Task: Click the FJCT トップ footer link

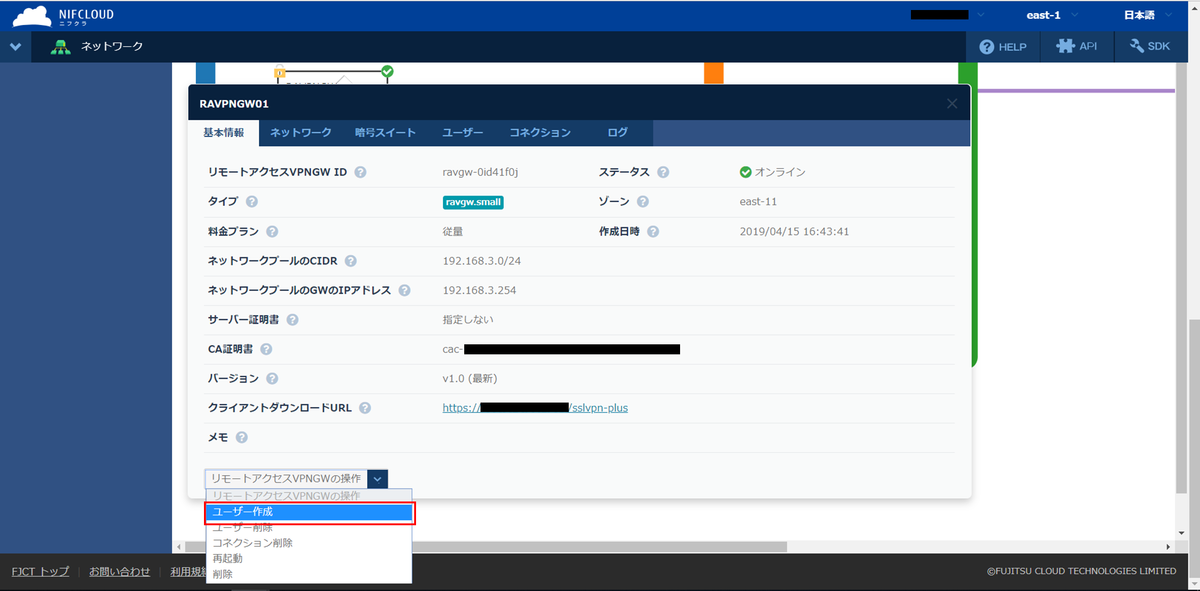Action: point(40,571)
